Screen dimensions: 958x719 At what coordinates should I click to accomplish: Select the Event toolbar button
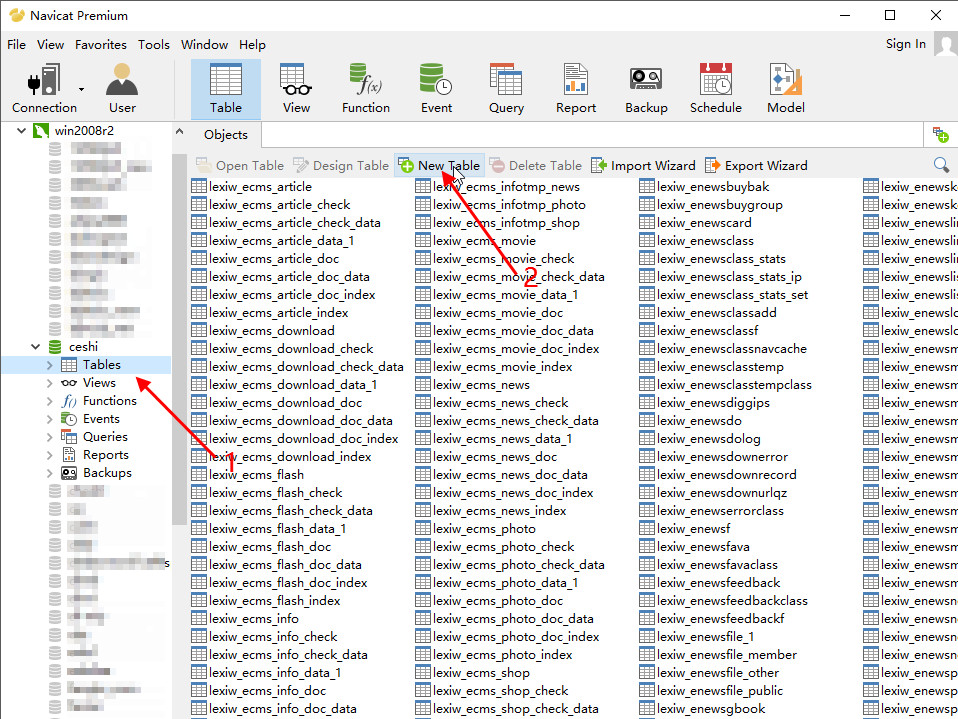pos(436,89)
